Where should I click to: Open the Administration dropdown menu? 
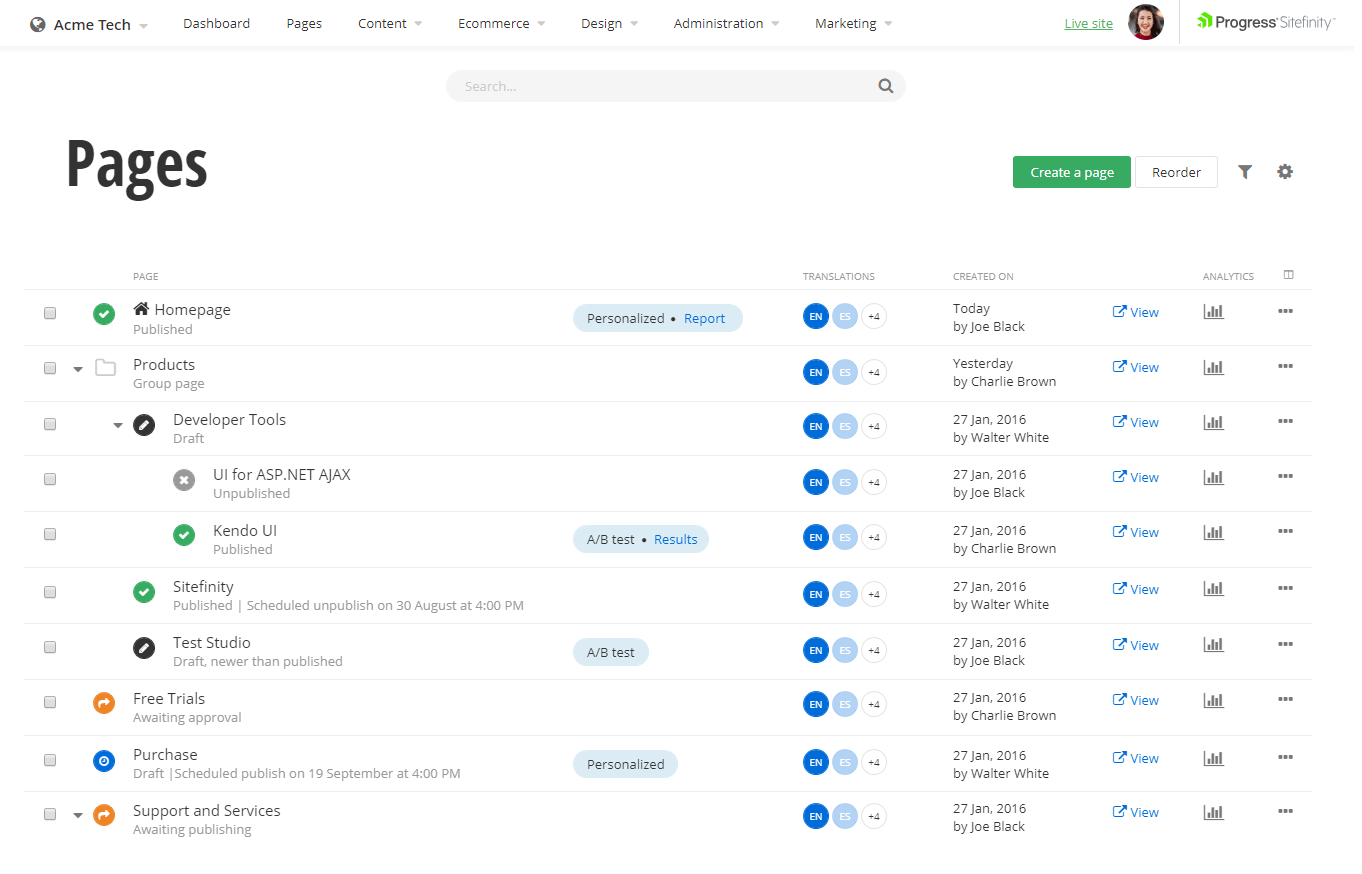[x=726, y=23]
